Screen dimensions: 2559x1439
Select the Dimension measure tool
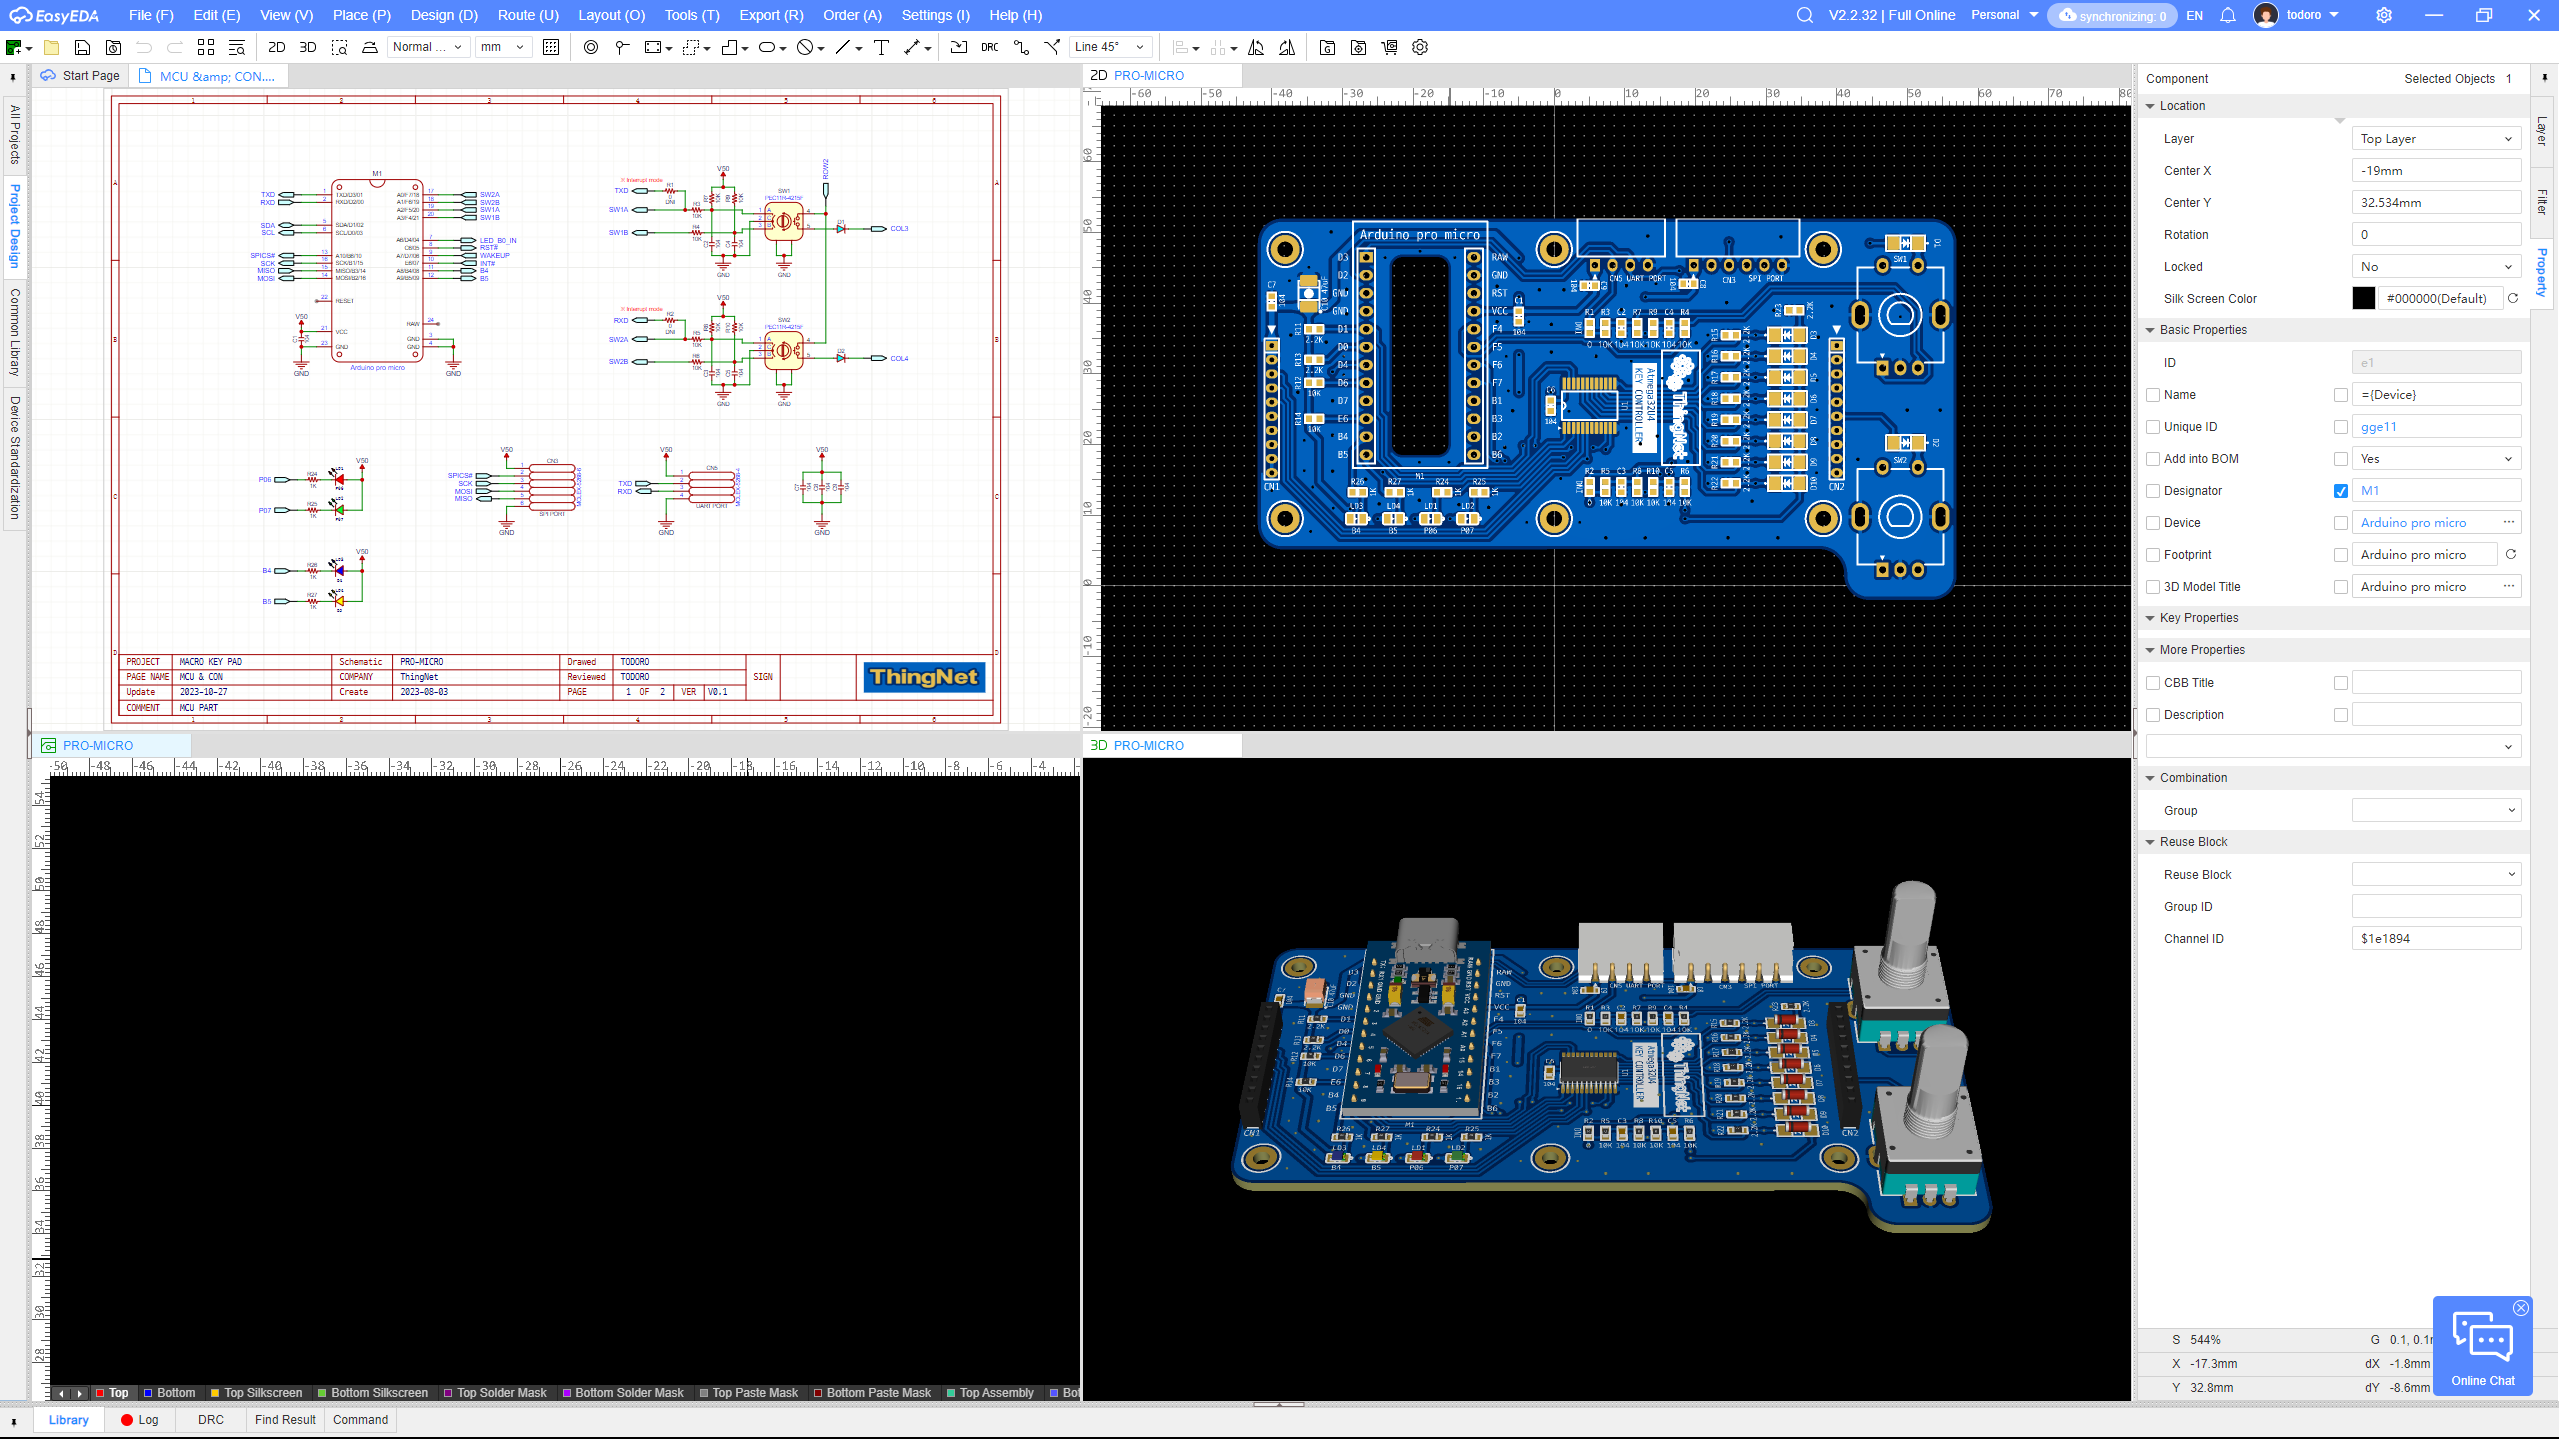[x=911, y=47]
